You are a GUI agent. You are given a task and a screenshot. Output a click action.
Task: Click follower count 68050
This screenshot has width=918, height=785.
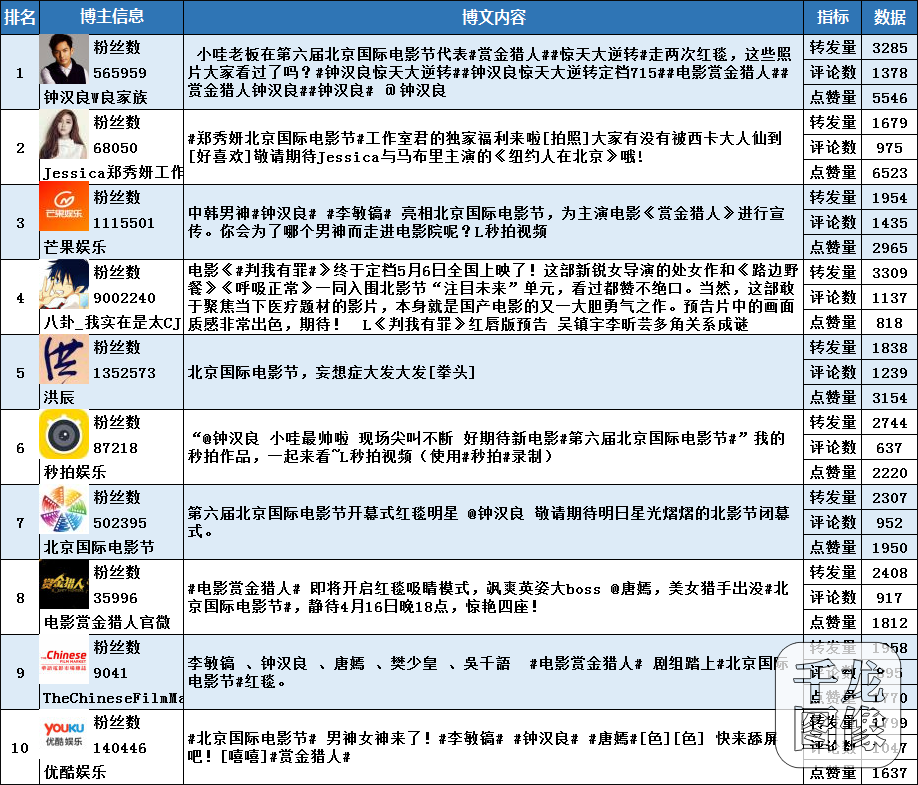pyautogui.click(x=115, y=148)
